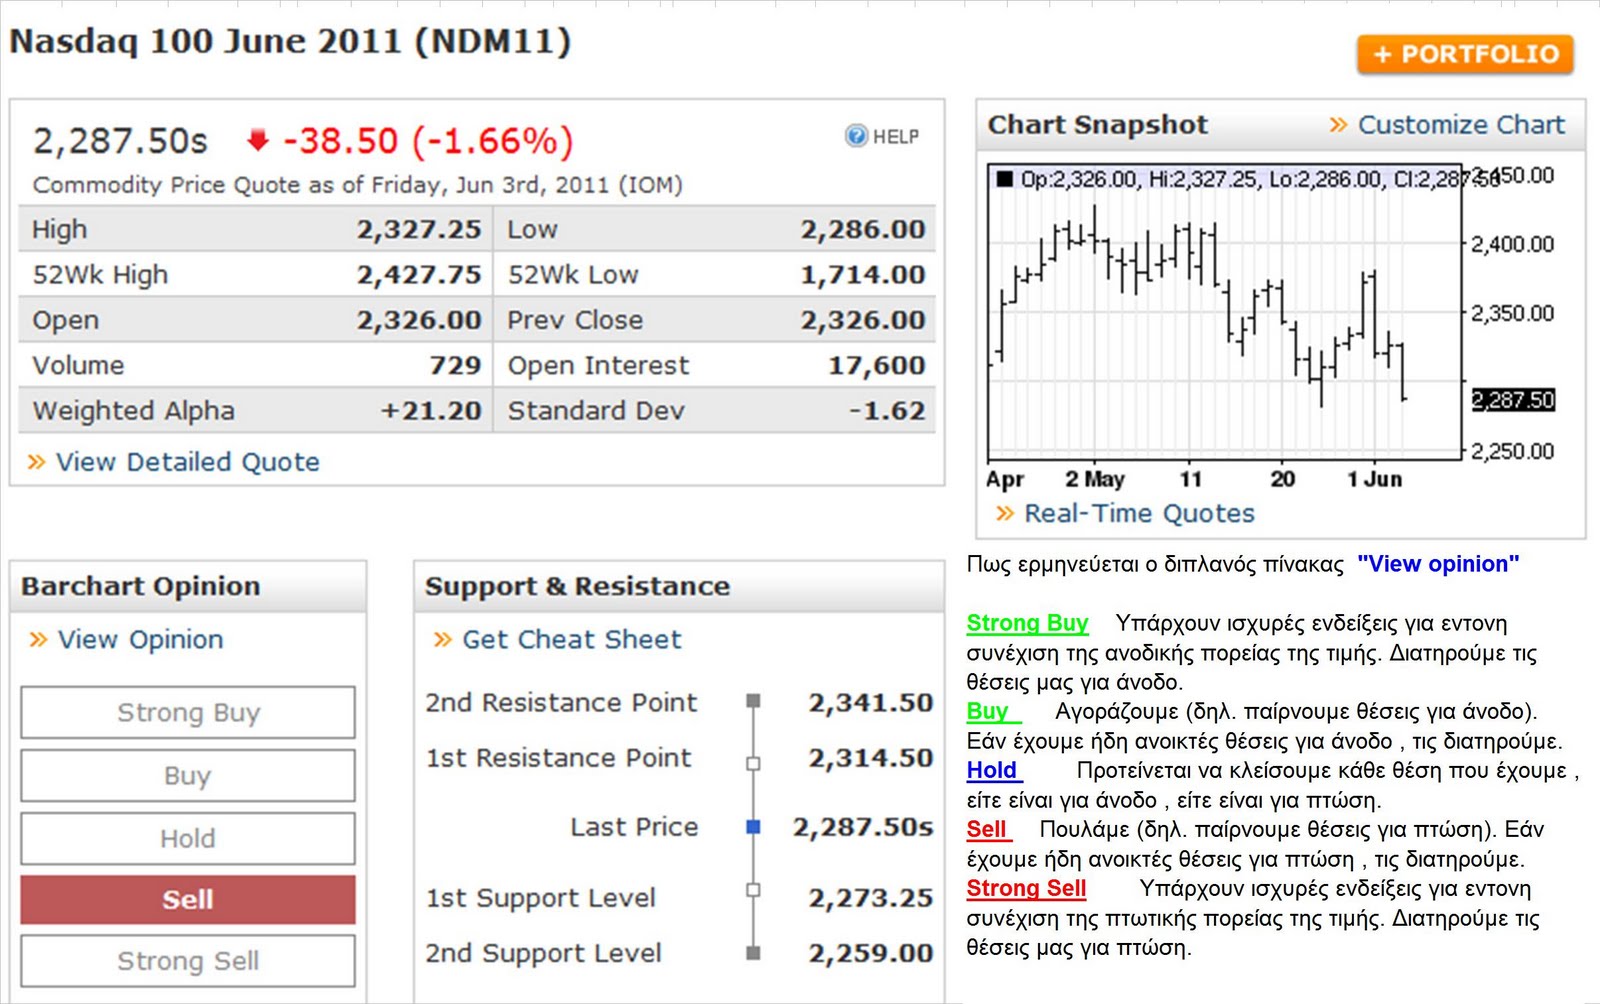The image size is (1600, 1004).
Task: Select the Hold opinion box
Action: pos(188,838)
